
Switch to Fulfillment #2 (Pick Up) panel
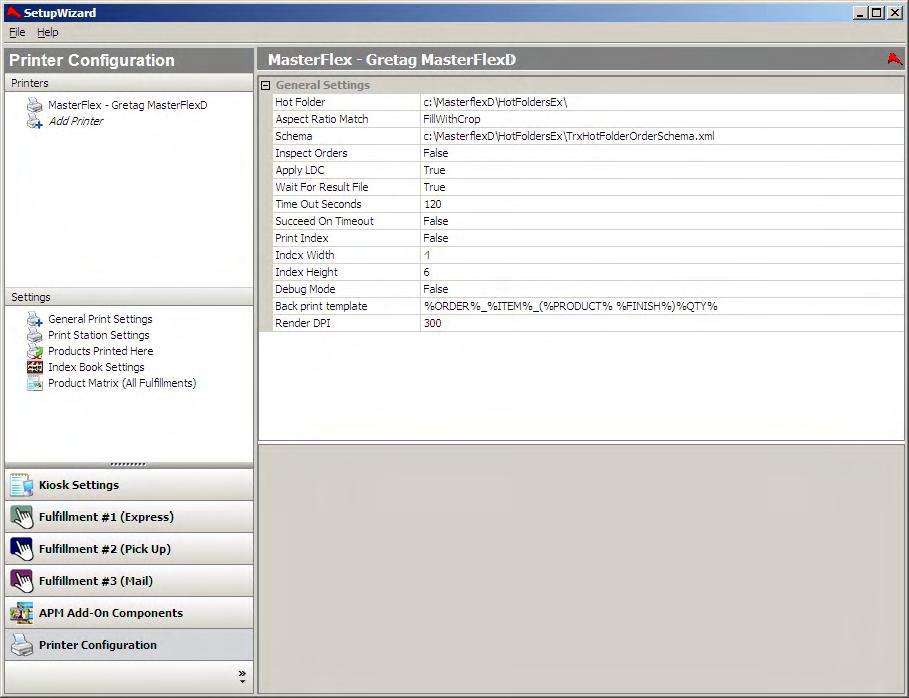[x=129, y=549]
